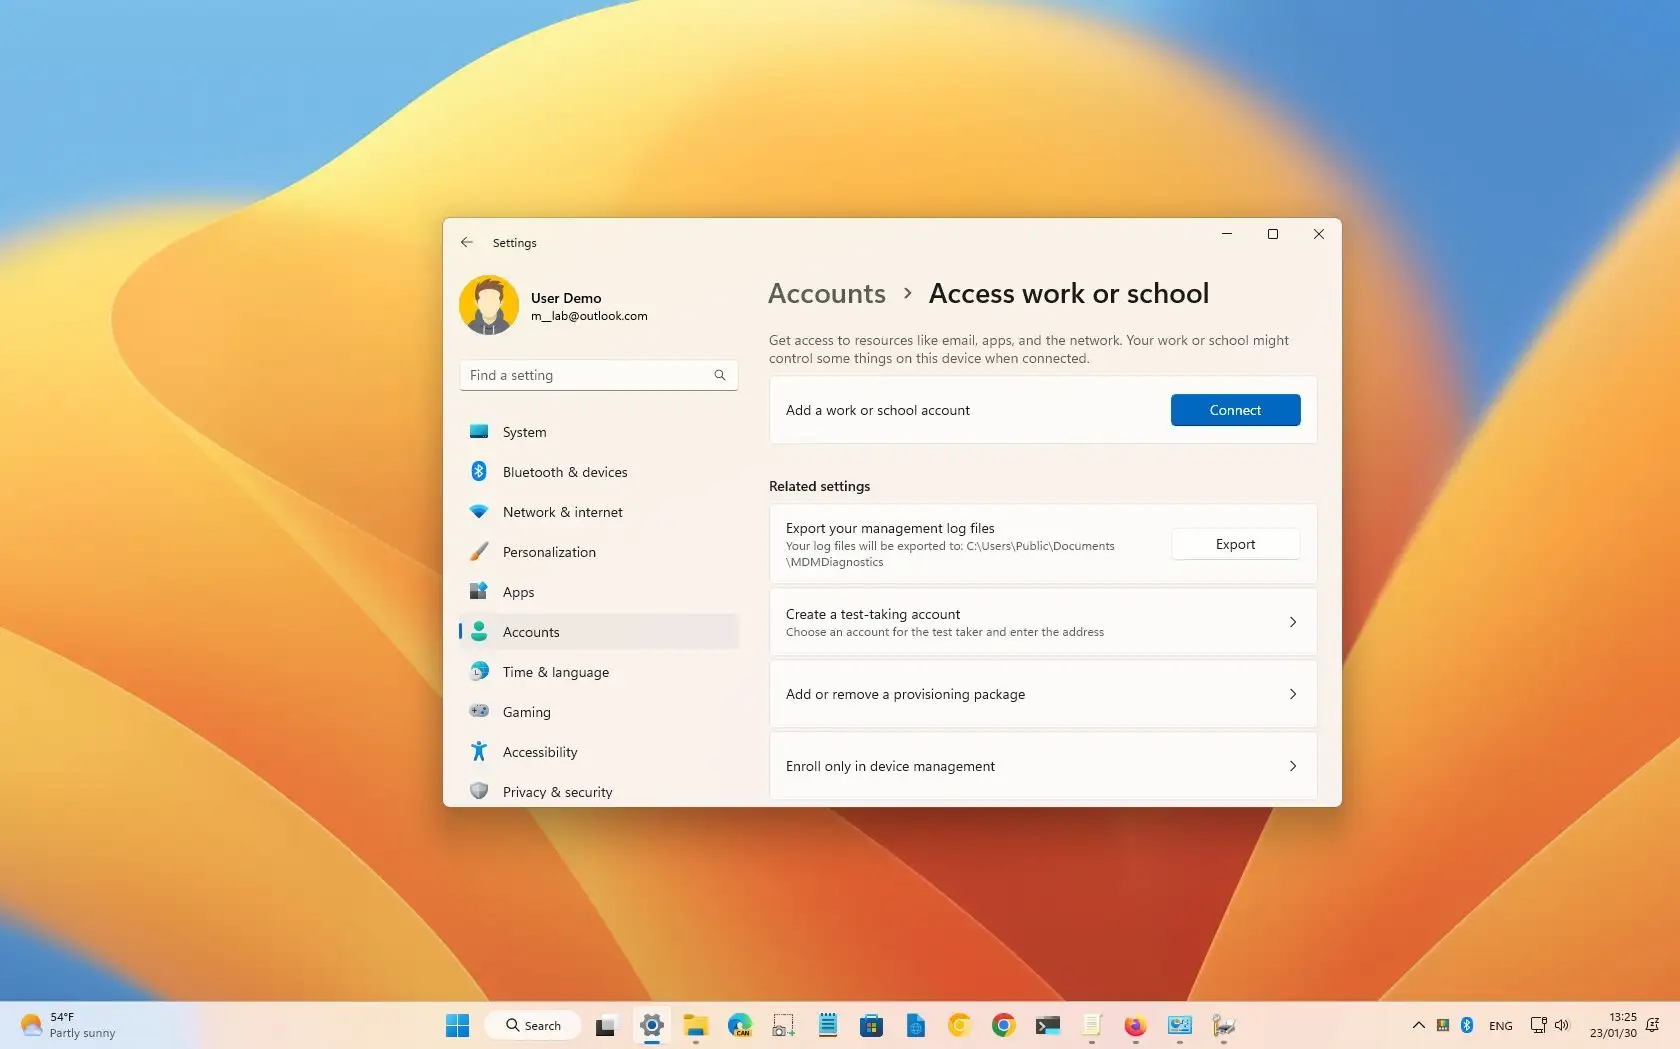Open Bluetooth & devices settings
Image resolution: width=1680 pixels, height=1049 pixels.
click(598, 472)
